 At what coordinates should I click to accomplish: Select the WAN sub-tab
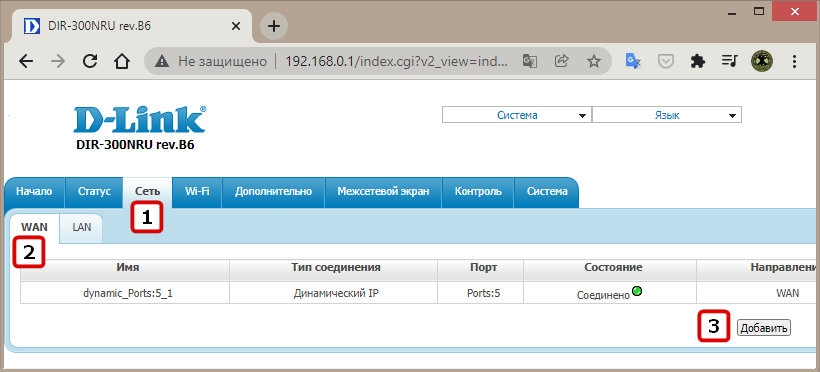click(34, 228)
